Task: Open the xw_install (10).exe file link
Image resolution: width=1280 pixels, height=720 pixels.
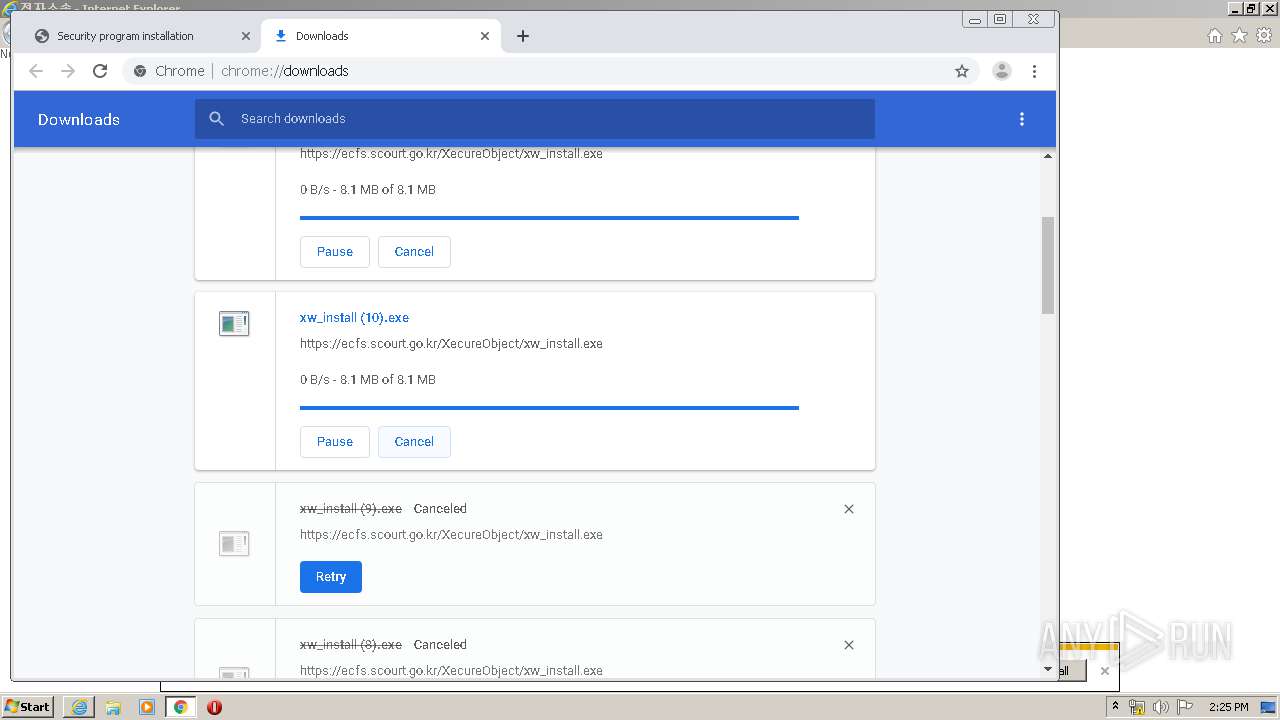Action: 354,318
